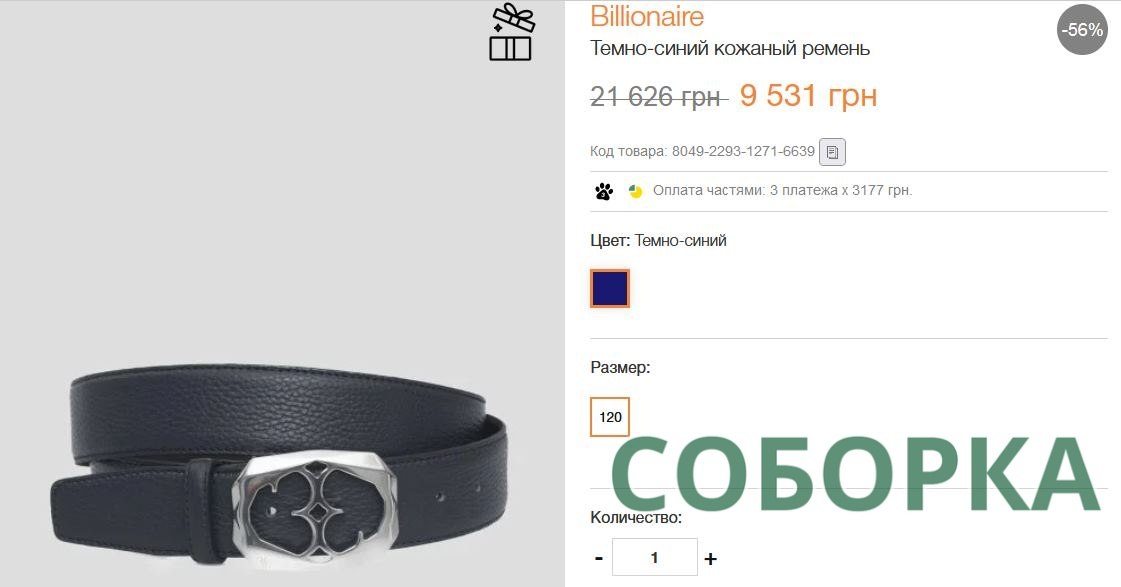
Task: Click the paw print payment icon
Action: point(603,191)
